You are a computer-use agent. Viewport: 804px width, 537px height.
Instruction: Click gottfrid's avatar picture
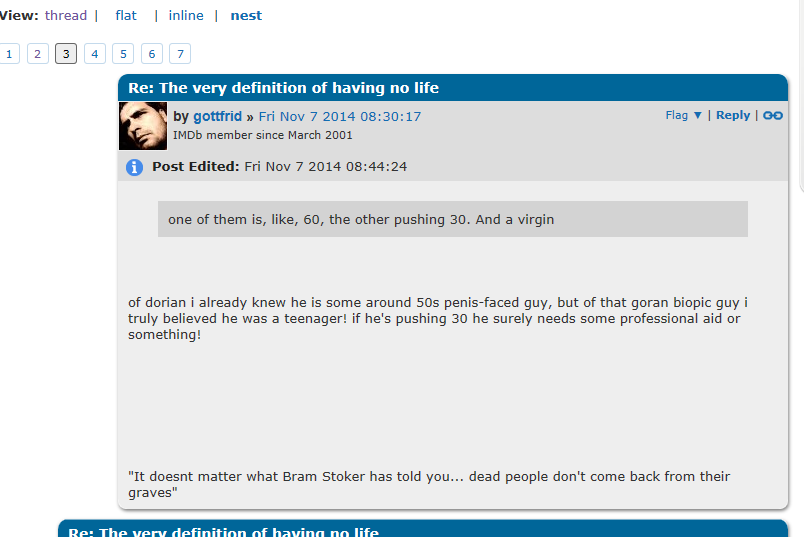tap(143, 126)
